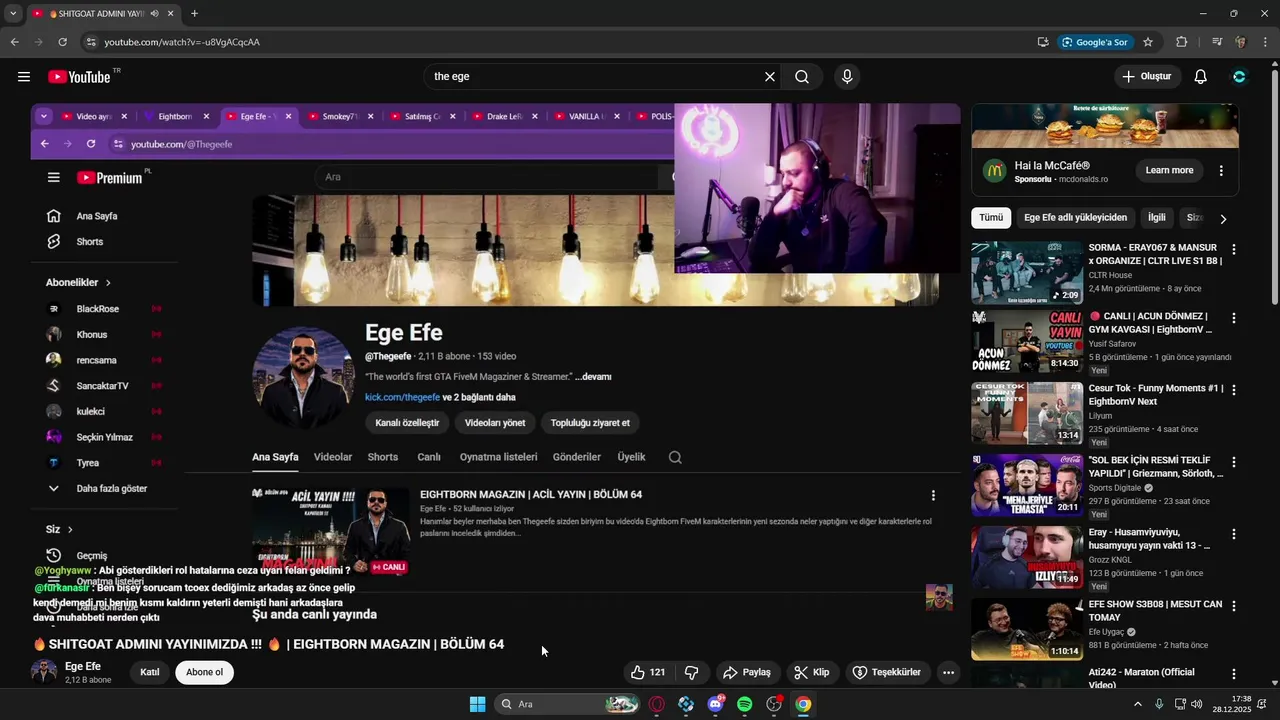This screenshot has width=1280, height=720.
Task: Select the İlgili filter chip
Action: pos(1157,218)
